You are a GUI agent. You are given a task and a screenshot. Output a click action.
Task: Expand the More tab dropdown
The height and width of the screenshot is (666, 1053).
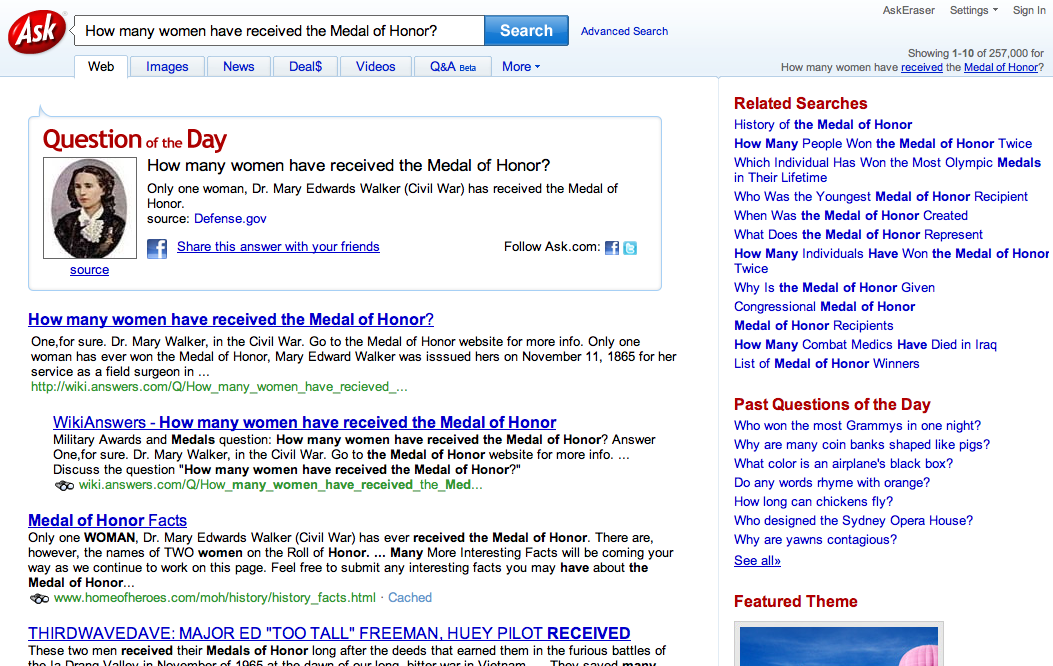[x=520, y=67]
